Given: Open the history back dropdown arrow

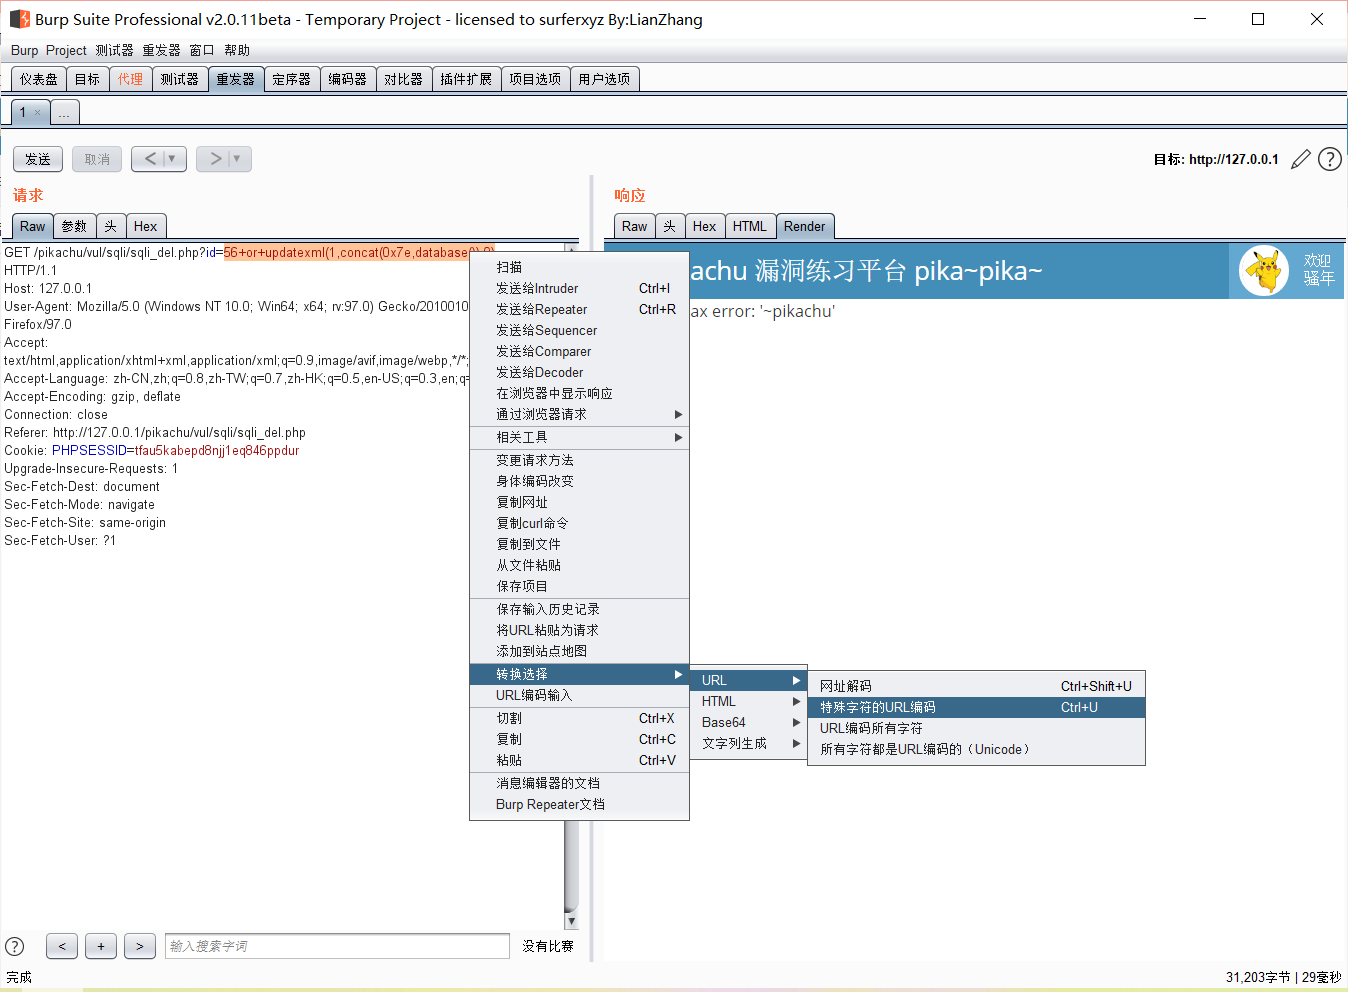Looking at the screenshot, I should point(172,158).
